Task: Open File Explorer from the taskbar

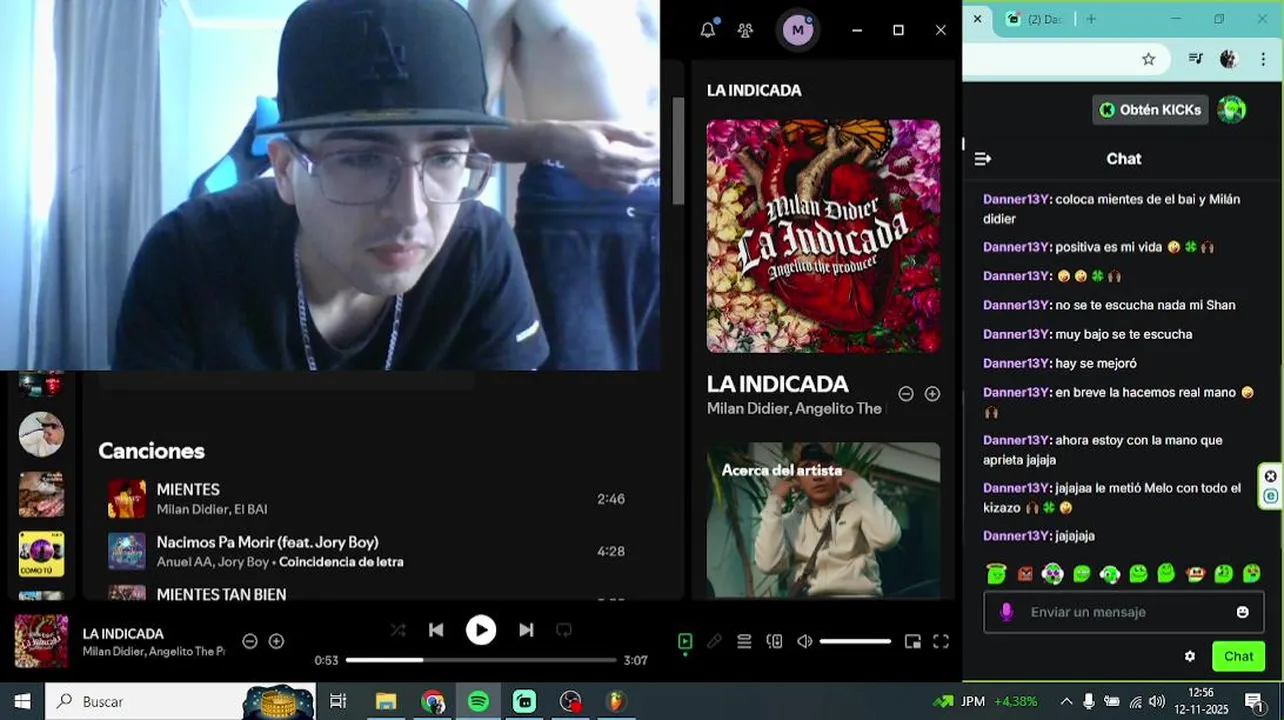Action: (386, 701)
